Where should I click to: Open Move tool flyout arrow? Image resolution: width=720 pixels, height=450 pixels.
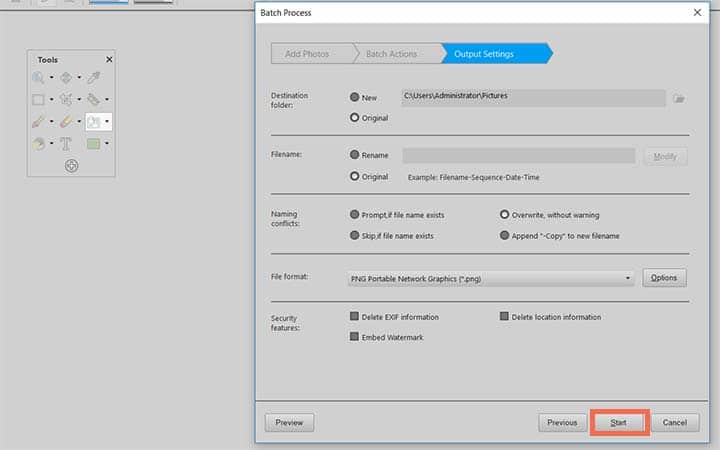[x=79, y=77]
